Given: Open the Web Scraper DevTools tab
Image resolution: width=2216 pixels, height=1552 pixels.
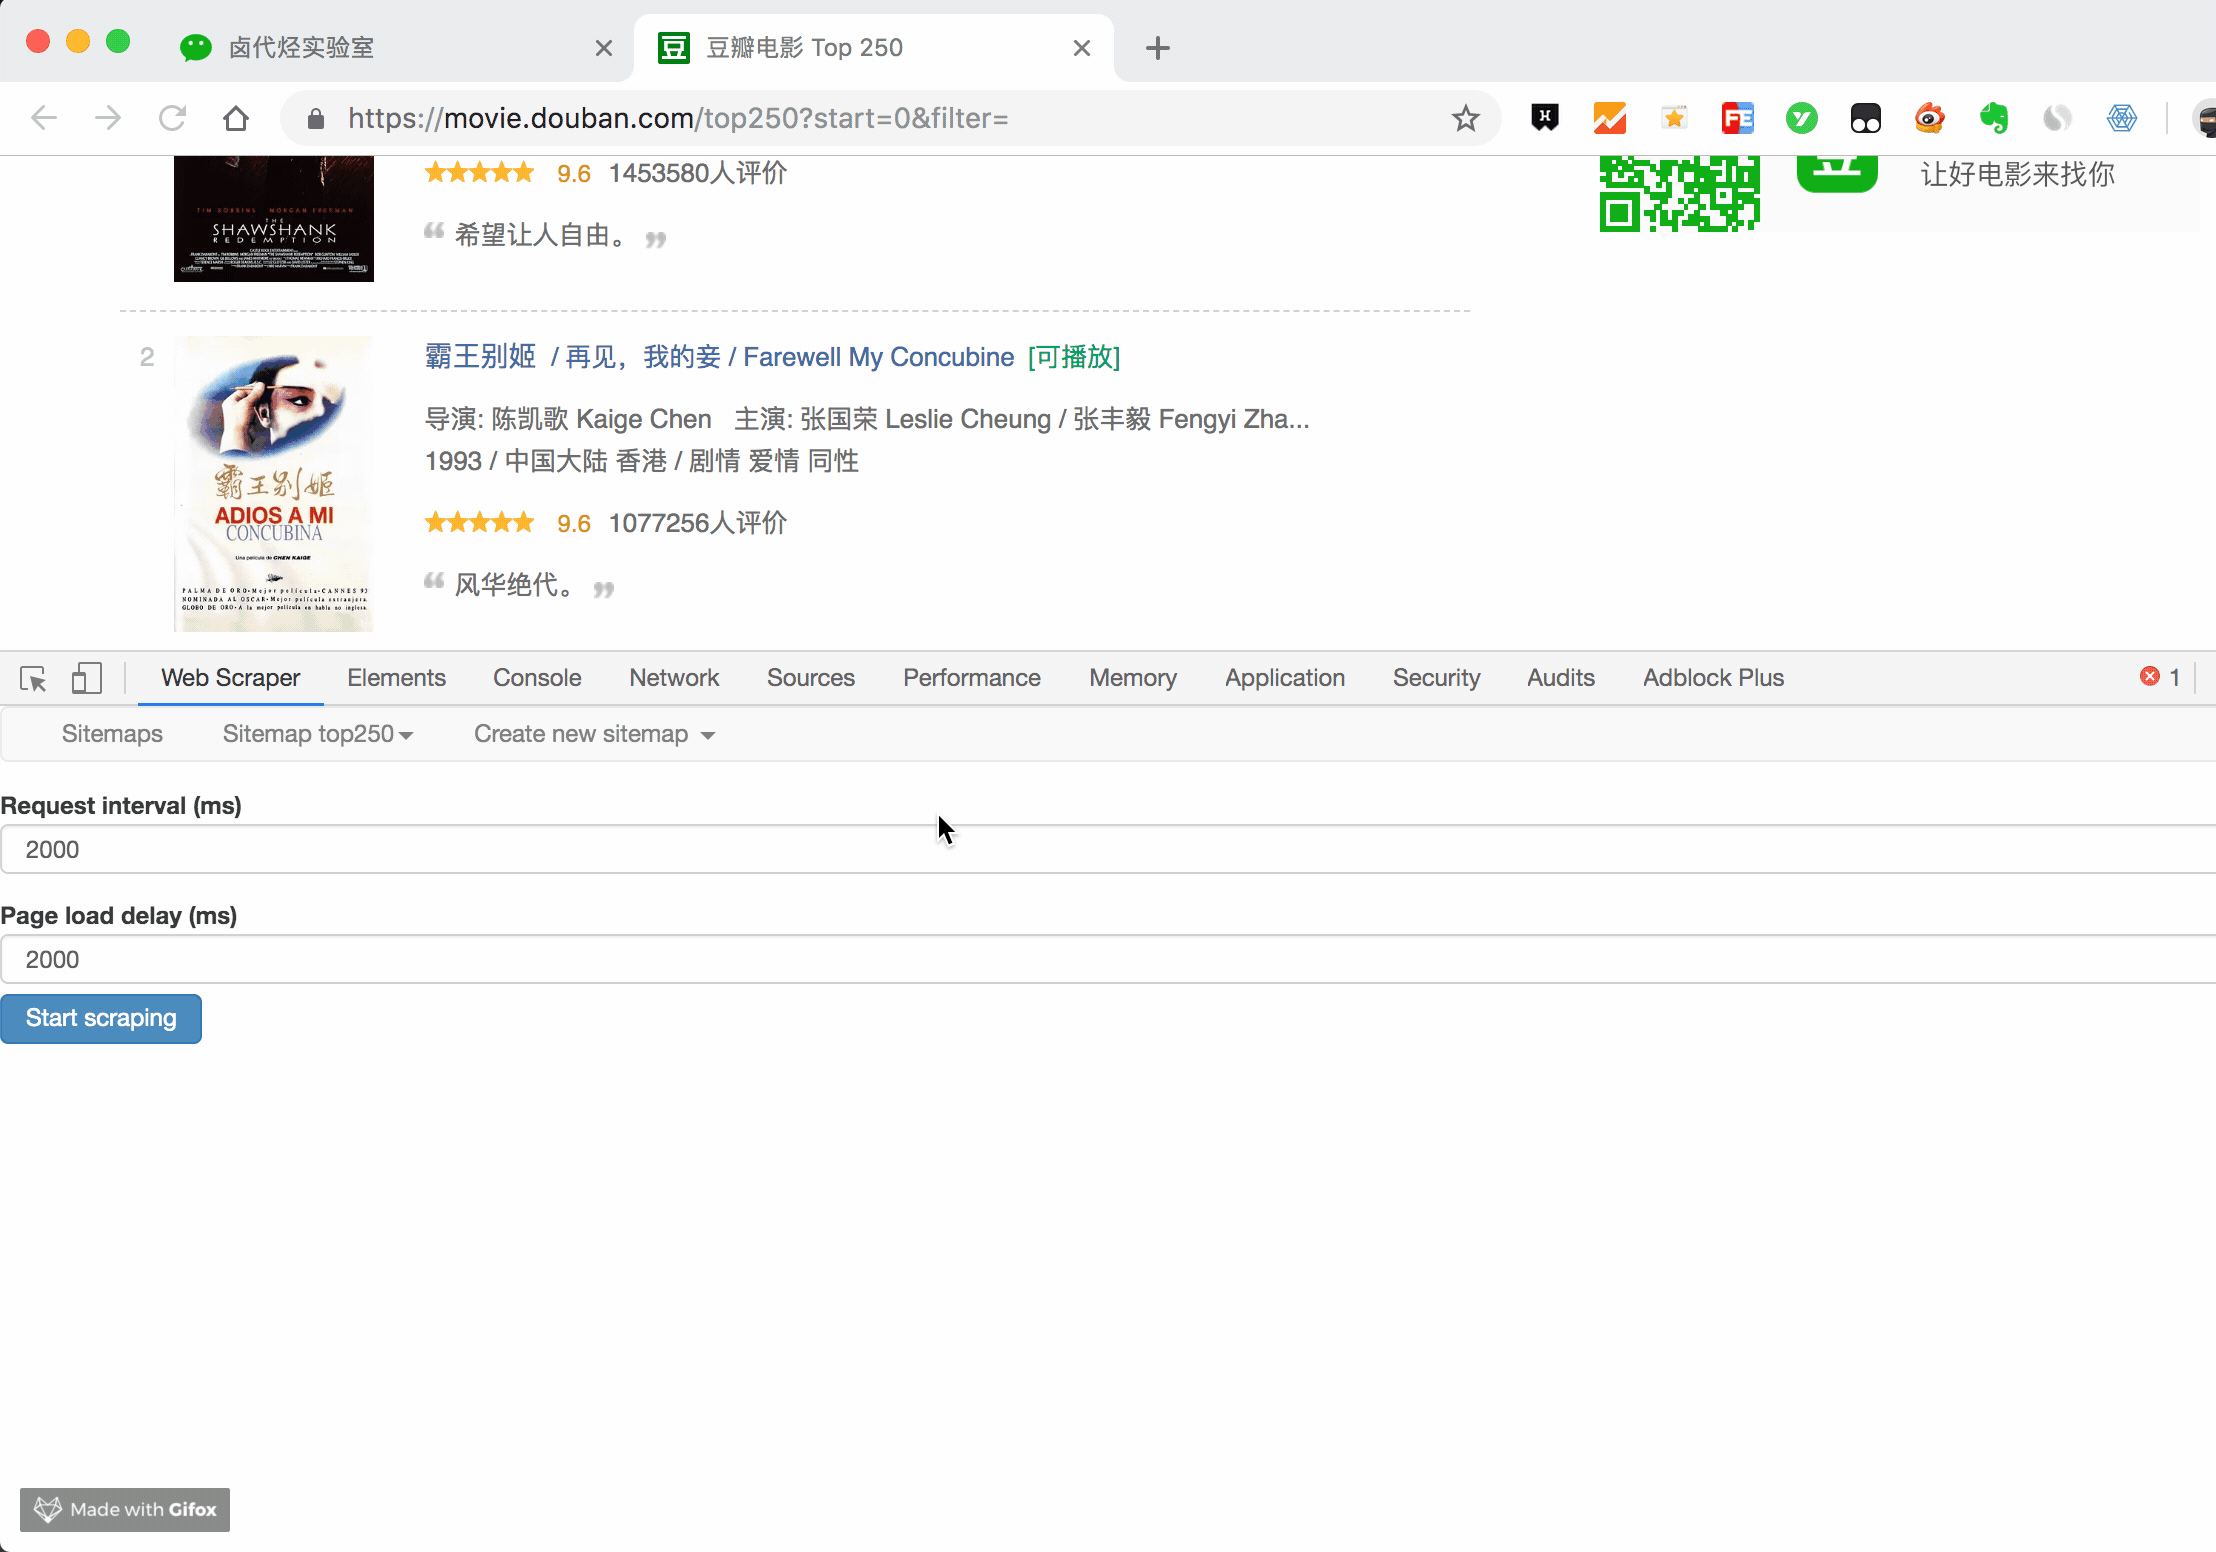Looking at the screenshot, I should [x=231, y=678].
